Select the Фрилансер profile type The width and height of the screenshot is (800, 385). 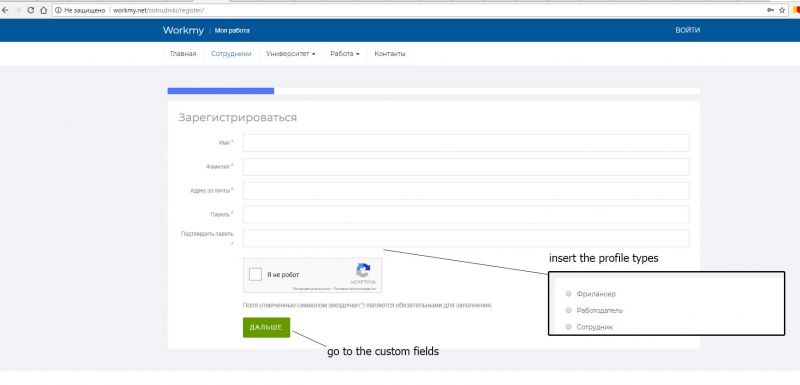pyautogui.click(x=568, y=294)
